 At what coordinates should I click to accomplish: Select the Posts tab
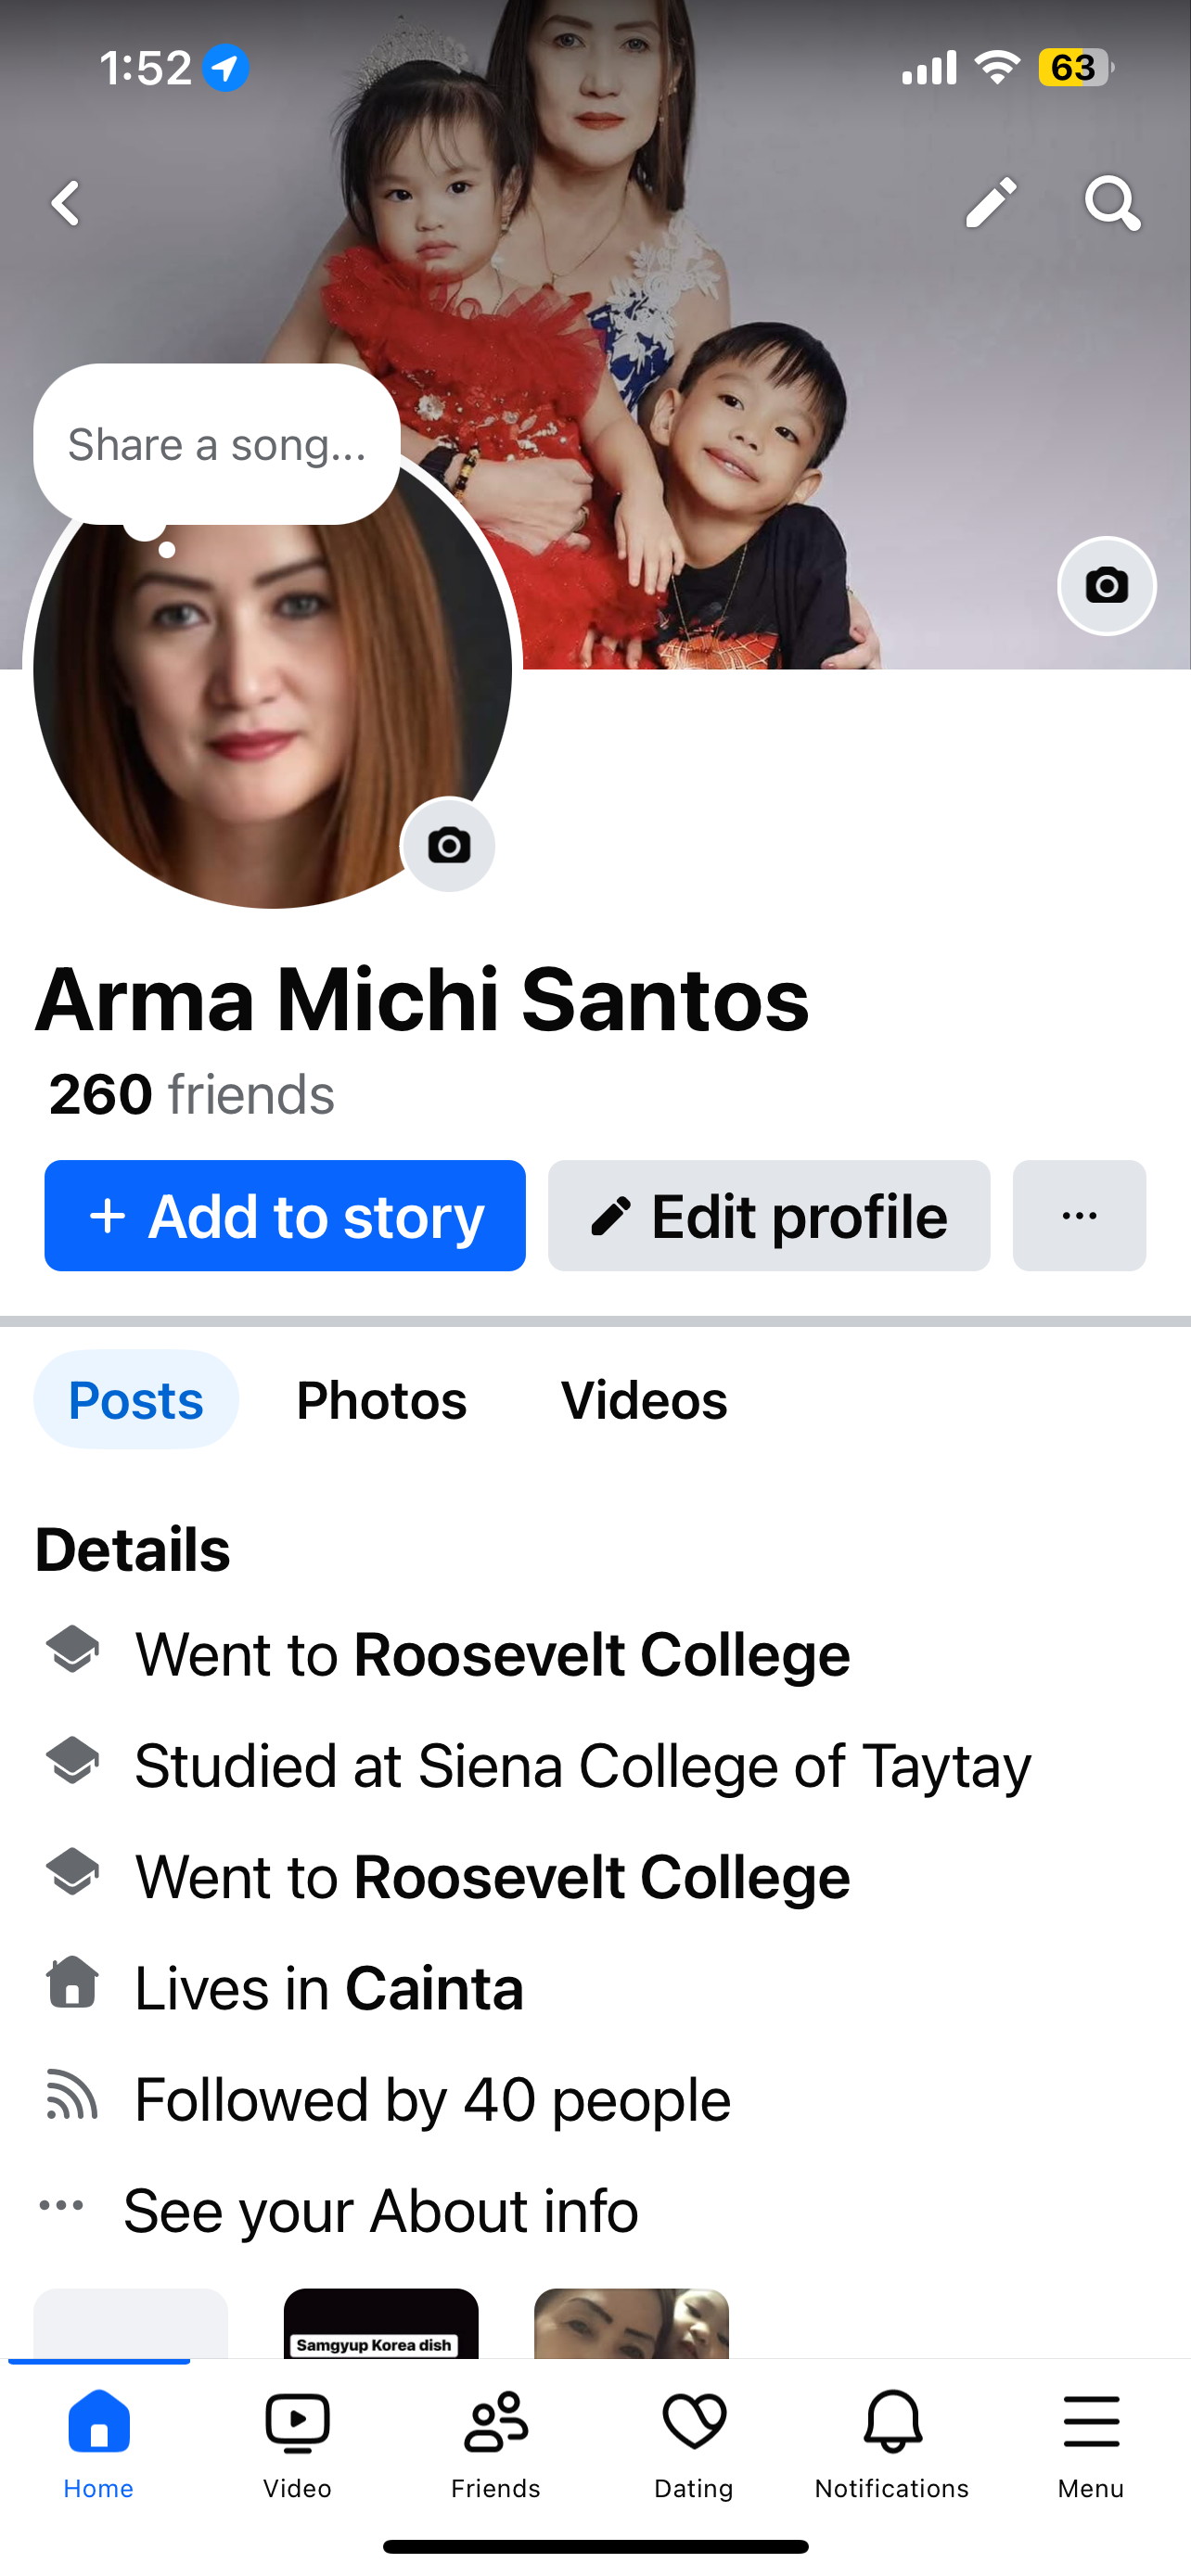click(136, 1400)
